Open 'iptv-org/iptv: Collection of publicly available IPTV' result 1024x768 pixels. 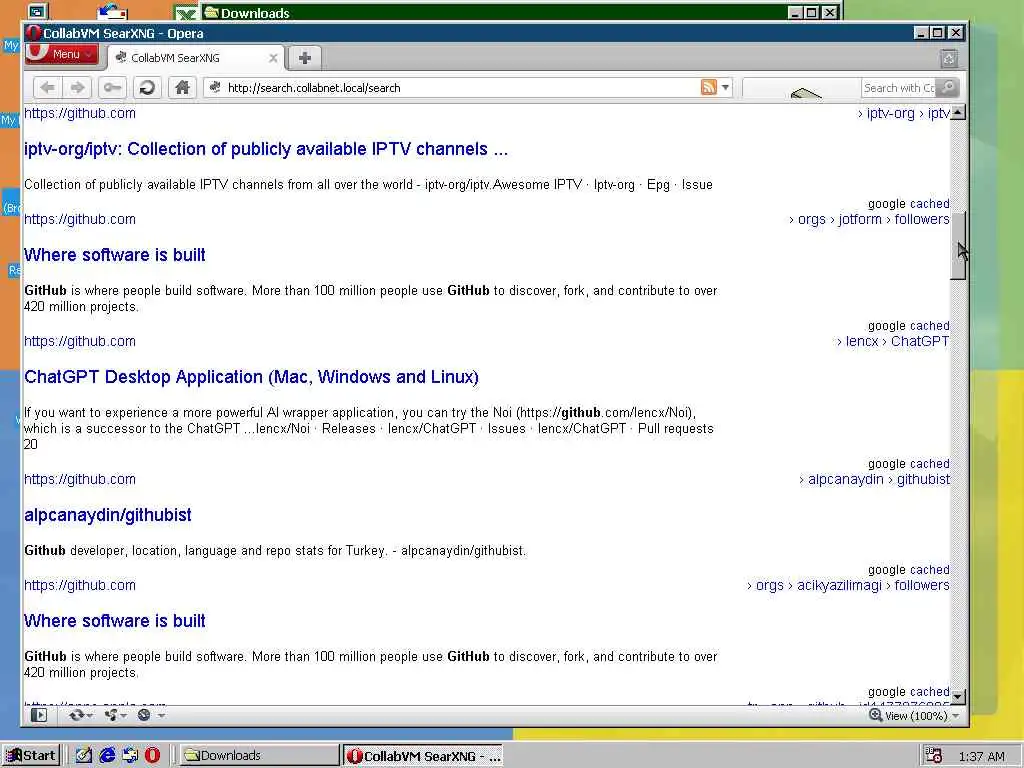click(266, 149)
